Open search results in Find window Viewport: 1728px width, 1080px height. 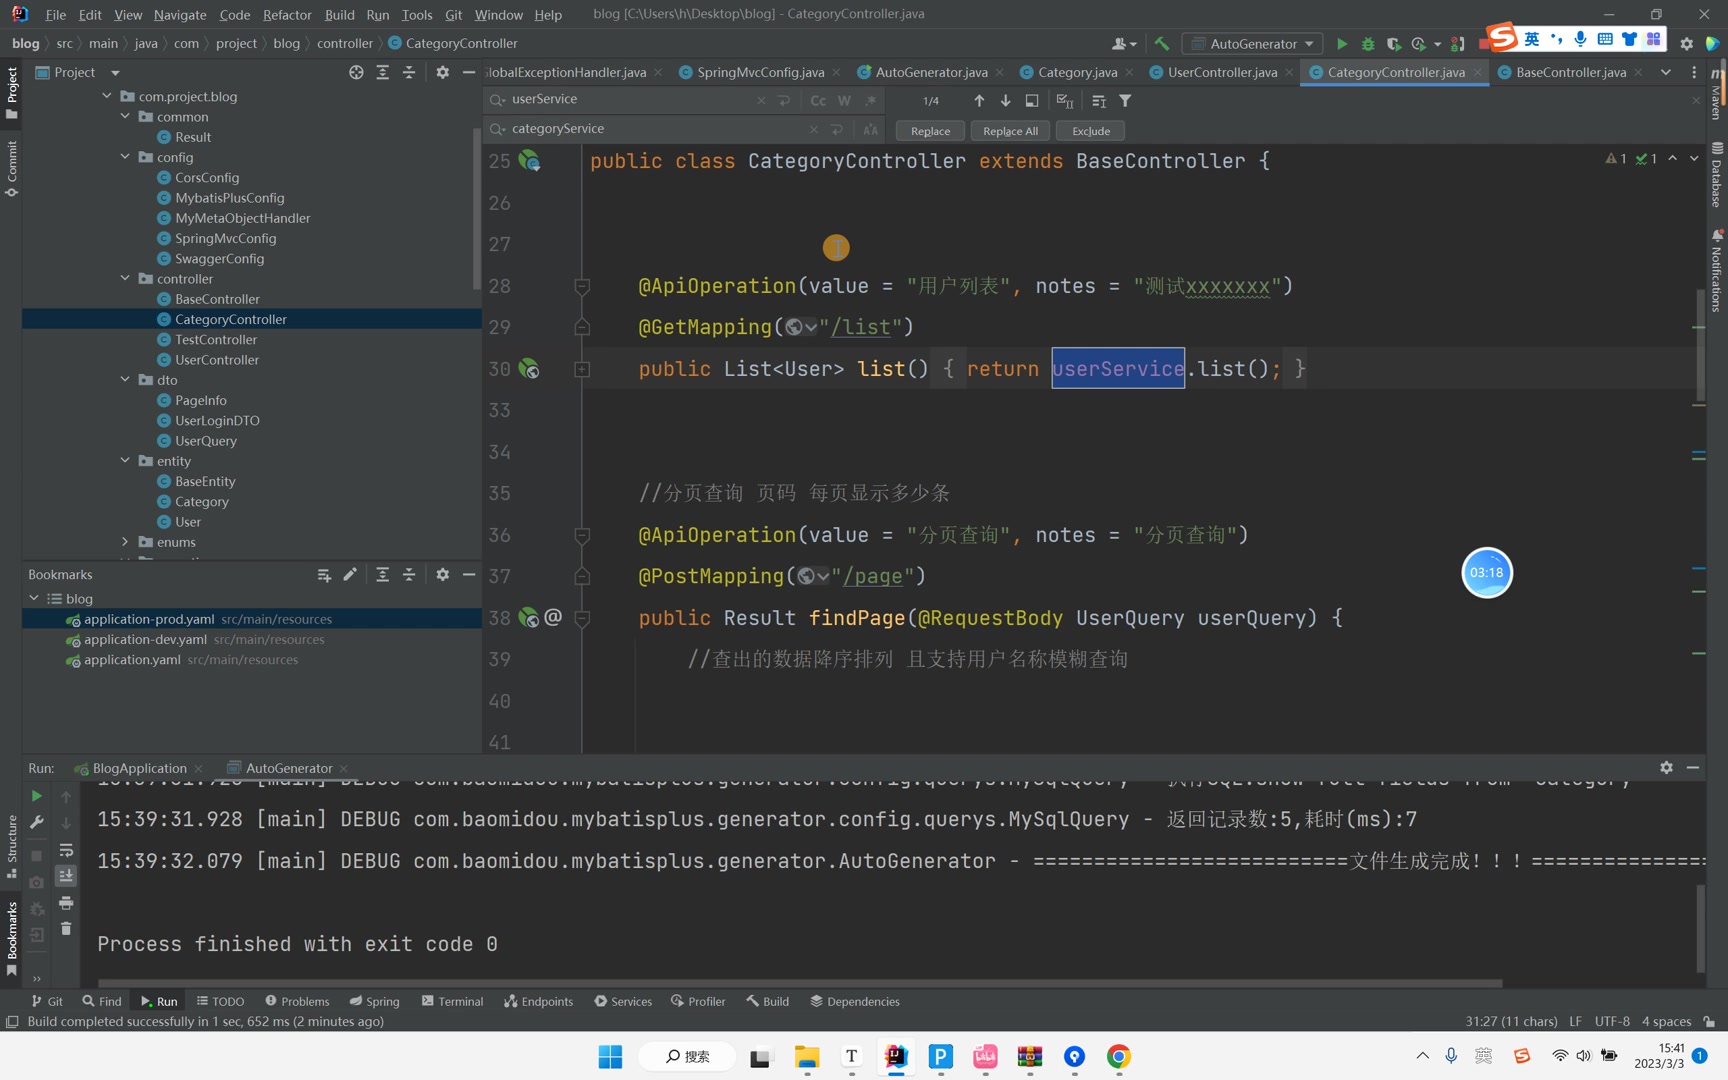pyautogui.click(x=1032, y=101)
